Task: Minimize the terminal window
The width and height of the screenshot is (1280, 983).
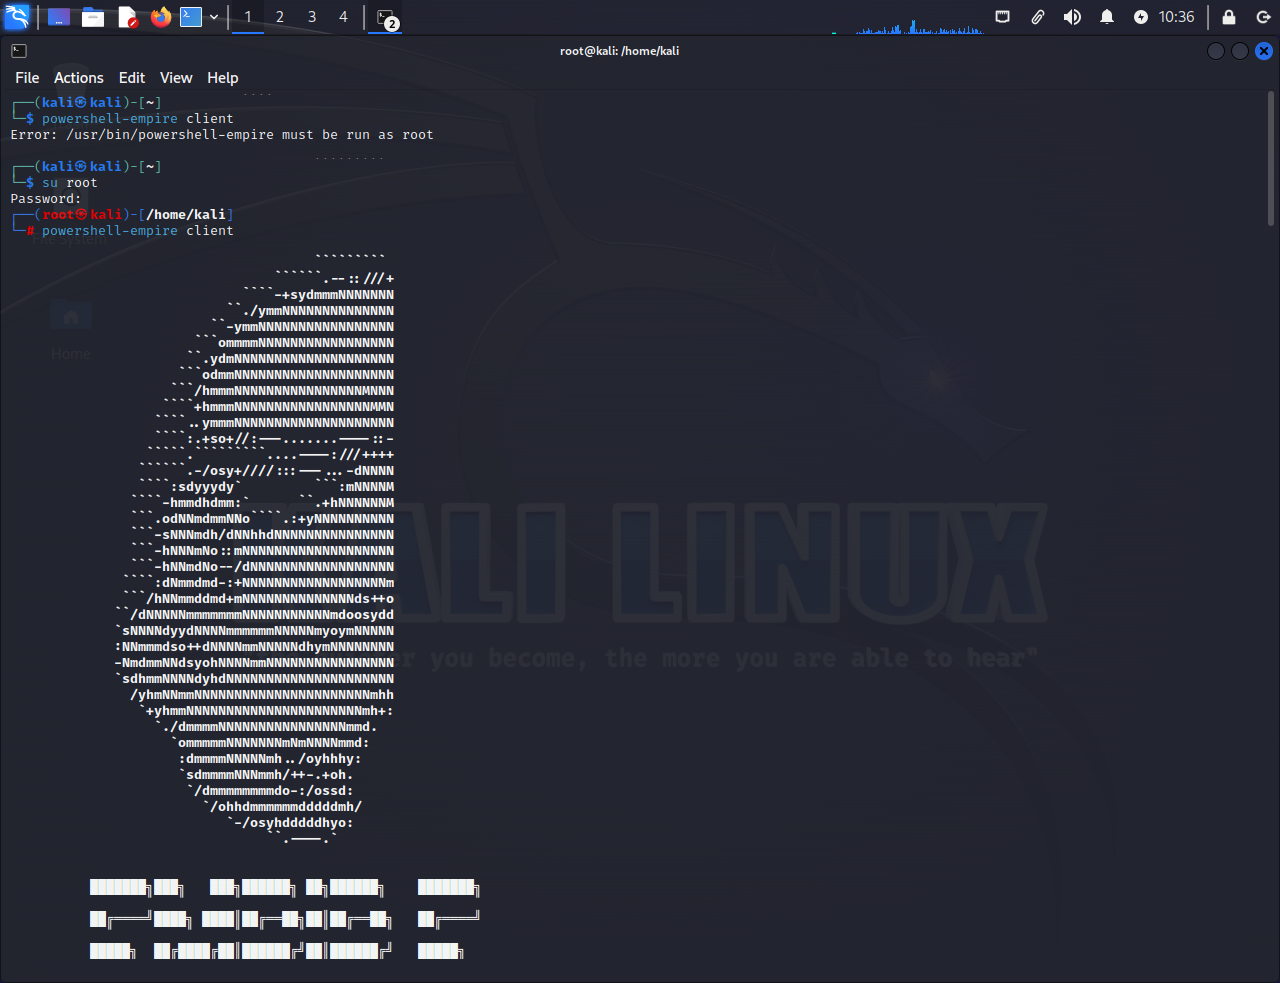Action: coord(1216,51)
